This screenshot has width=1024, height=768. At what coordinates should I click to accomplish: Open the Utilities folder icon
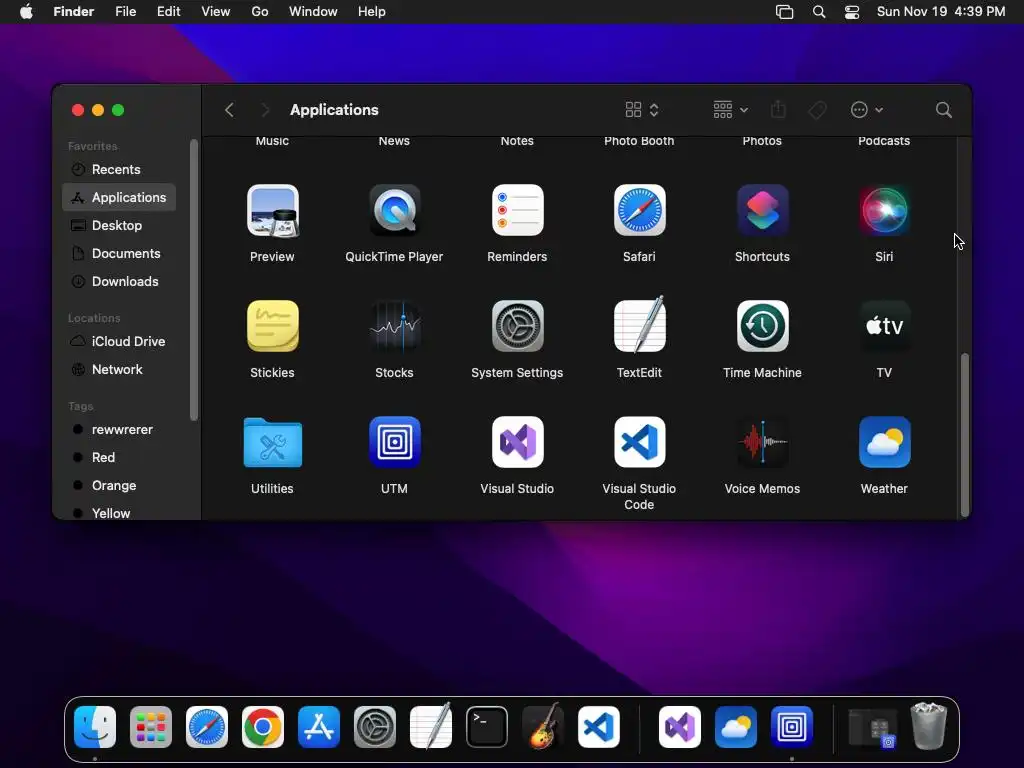click(272, 442)
